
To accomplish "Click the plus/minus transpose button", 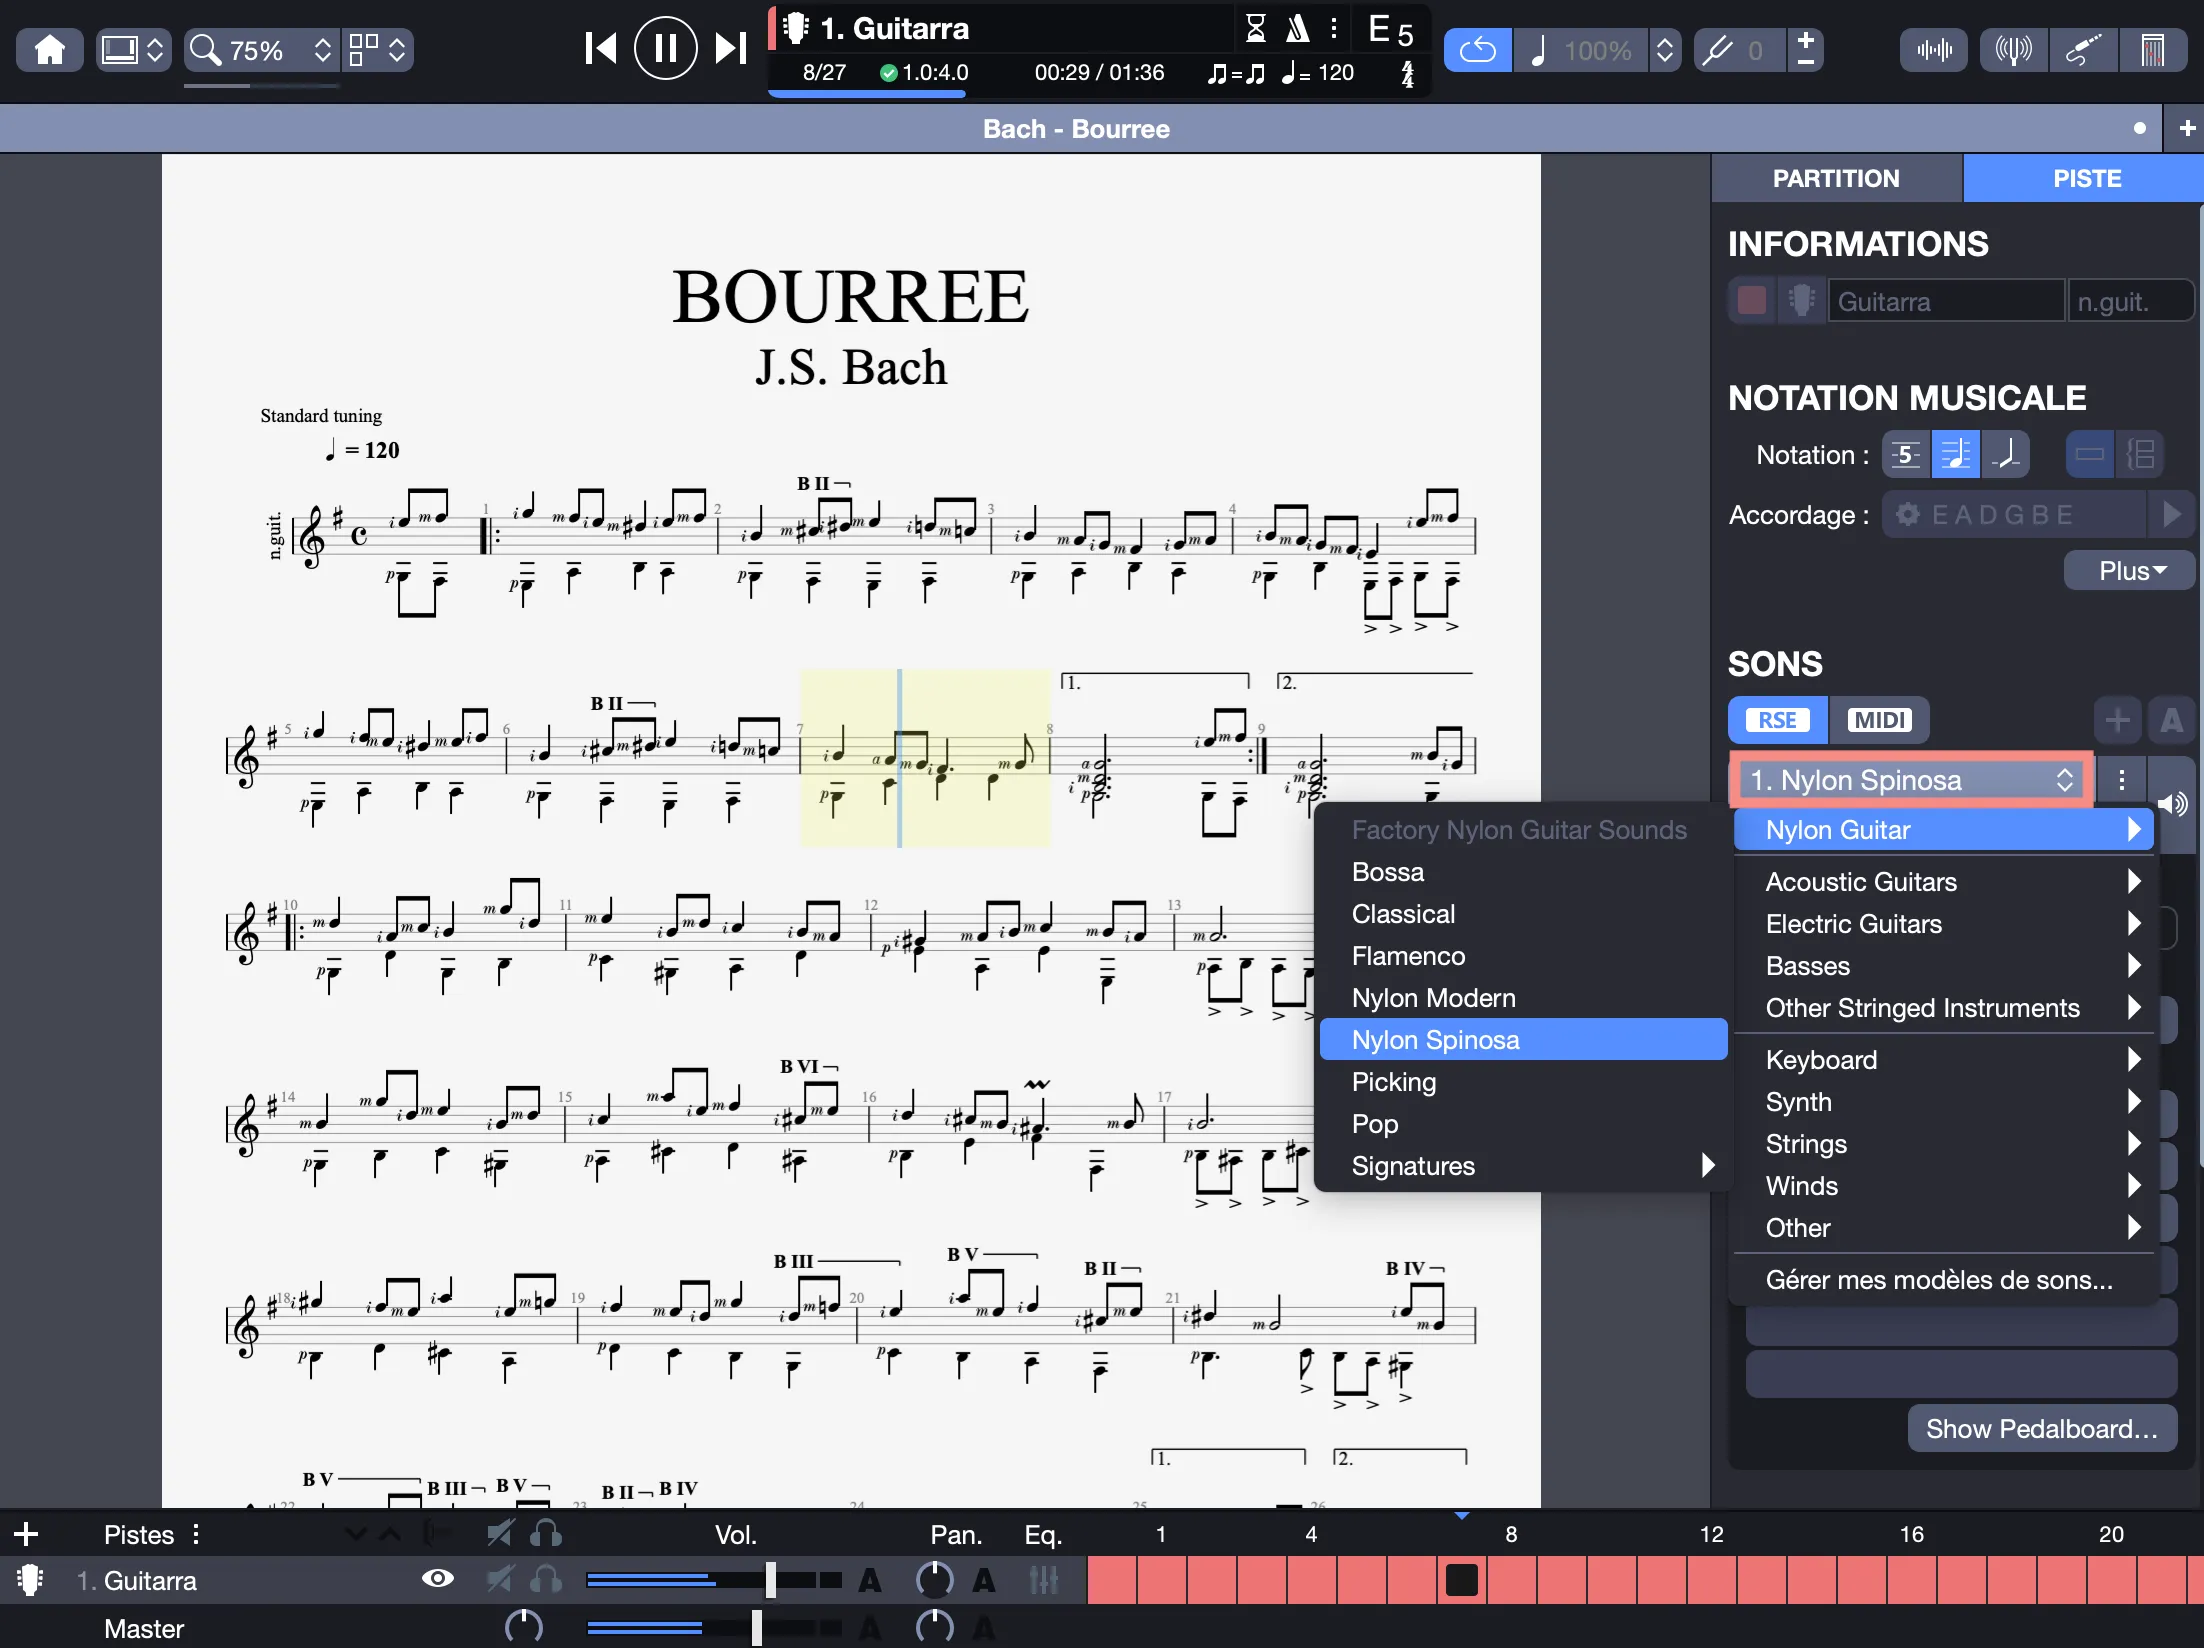I will [1805, 49].
